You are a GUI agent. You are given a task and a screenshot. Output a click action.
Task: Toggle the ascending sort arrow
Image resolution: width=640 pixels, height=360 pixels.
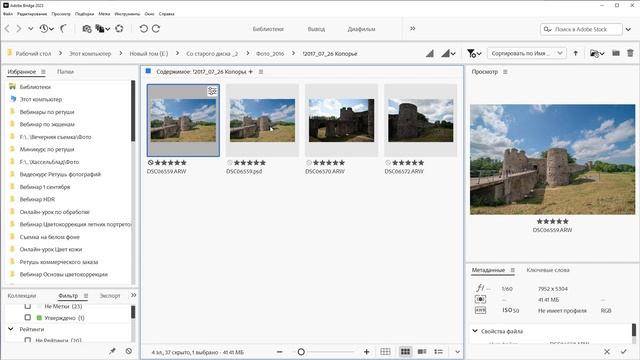576,53
